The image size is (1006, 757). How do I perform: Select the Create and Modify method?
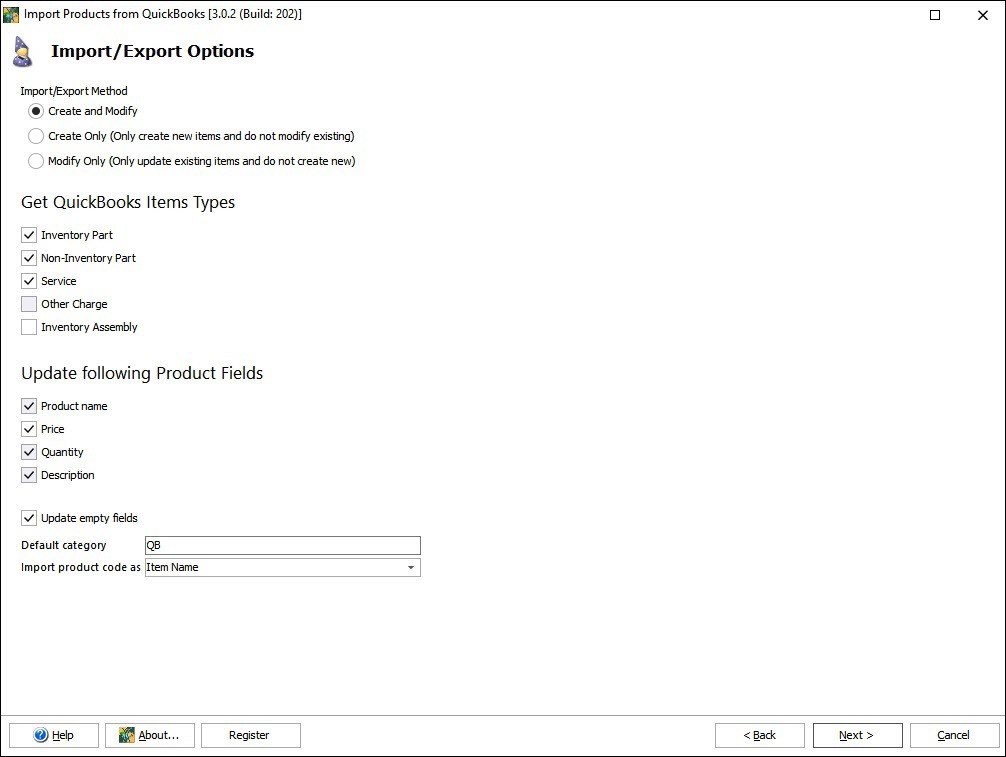pos(35,111)
